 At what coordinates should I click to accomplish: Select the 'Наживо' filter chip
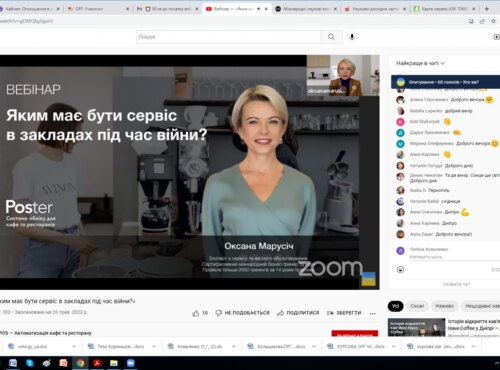coord(445,306)
